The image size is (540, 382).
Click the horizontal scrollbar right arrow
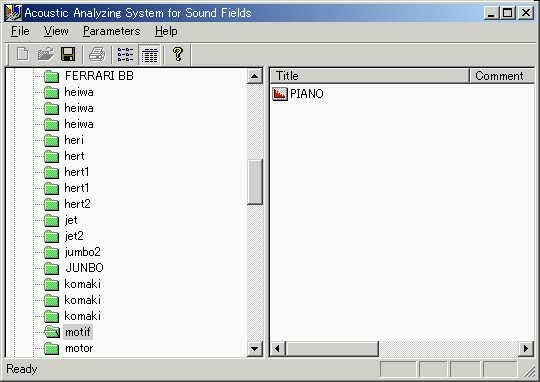point(526,349)
